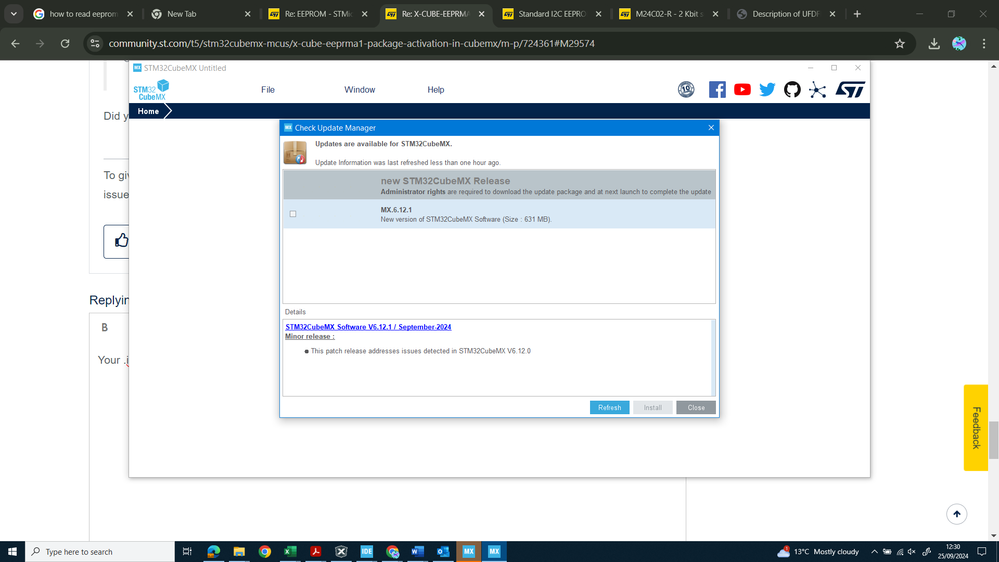Click the browser Forward arrow

pos(40,43)
